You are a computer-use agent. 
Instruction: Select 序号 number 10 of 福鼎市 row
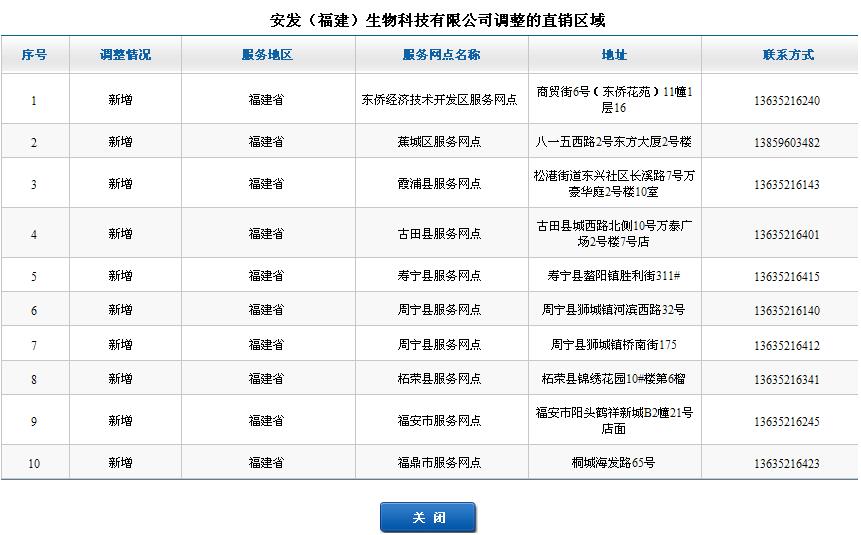[34, 464]
